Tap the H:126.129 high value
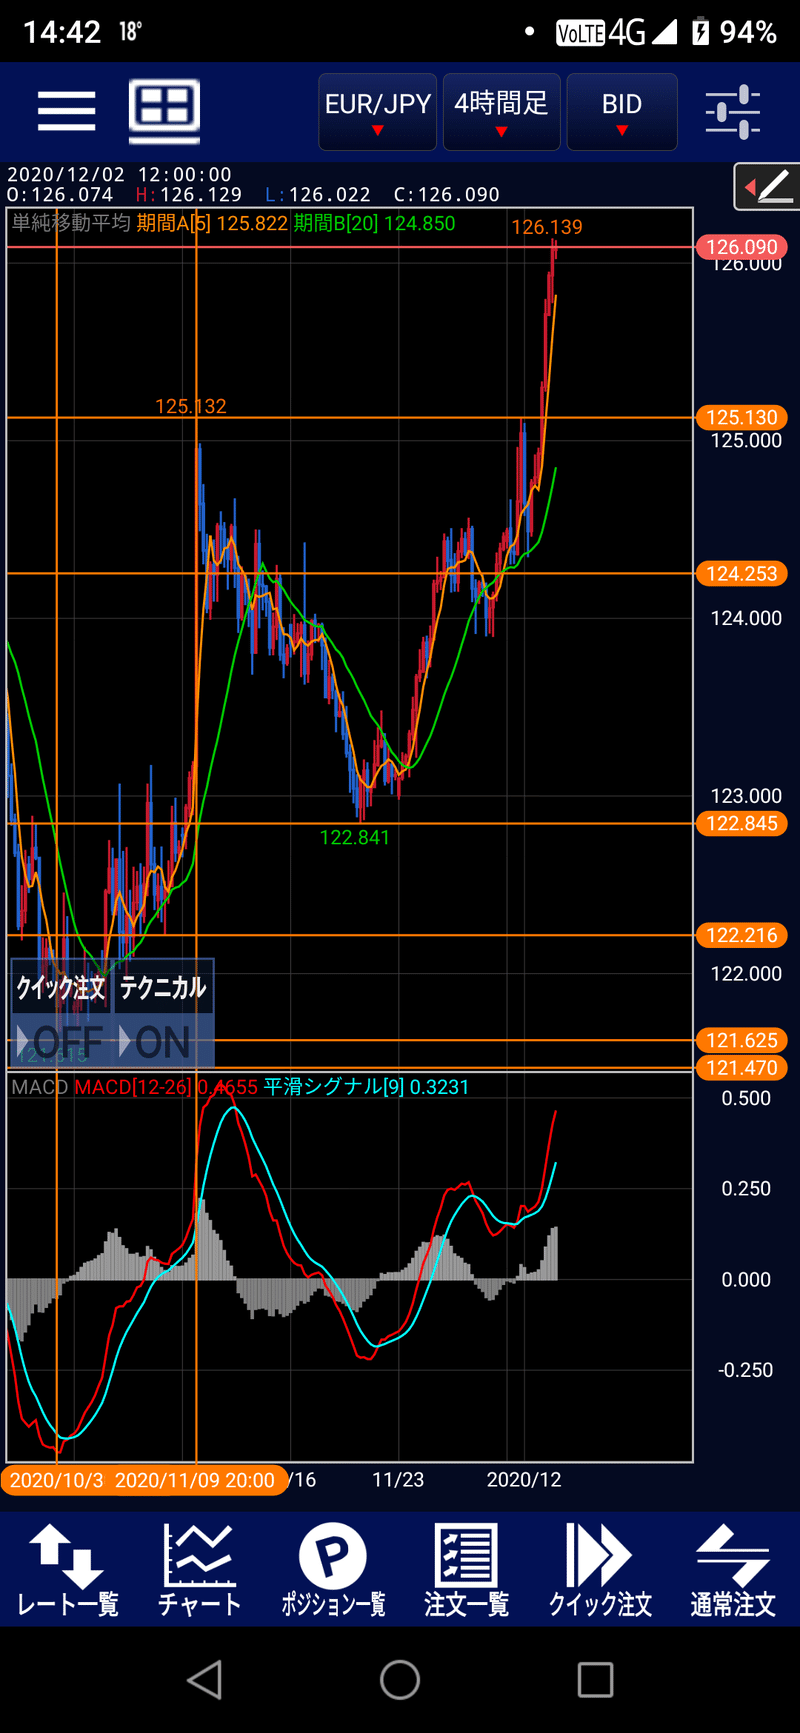This screenshot has width=800, height=1733. (x=189, y=195)
